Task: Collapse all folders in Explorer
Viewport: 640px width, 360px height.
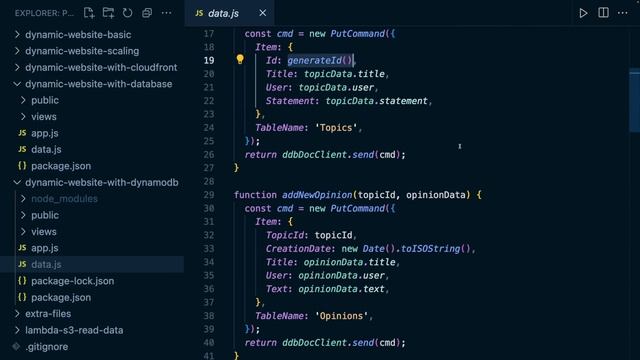Action: [x=147, y=13]
